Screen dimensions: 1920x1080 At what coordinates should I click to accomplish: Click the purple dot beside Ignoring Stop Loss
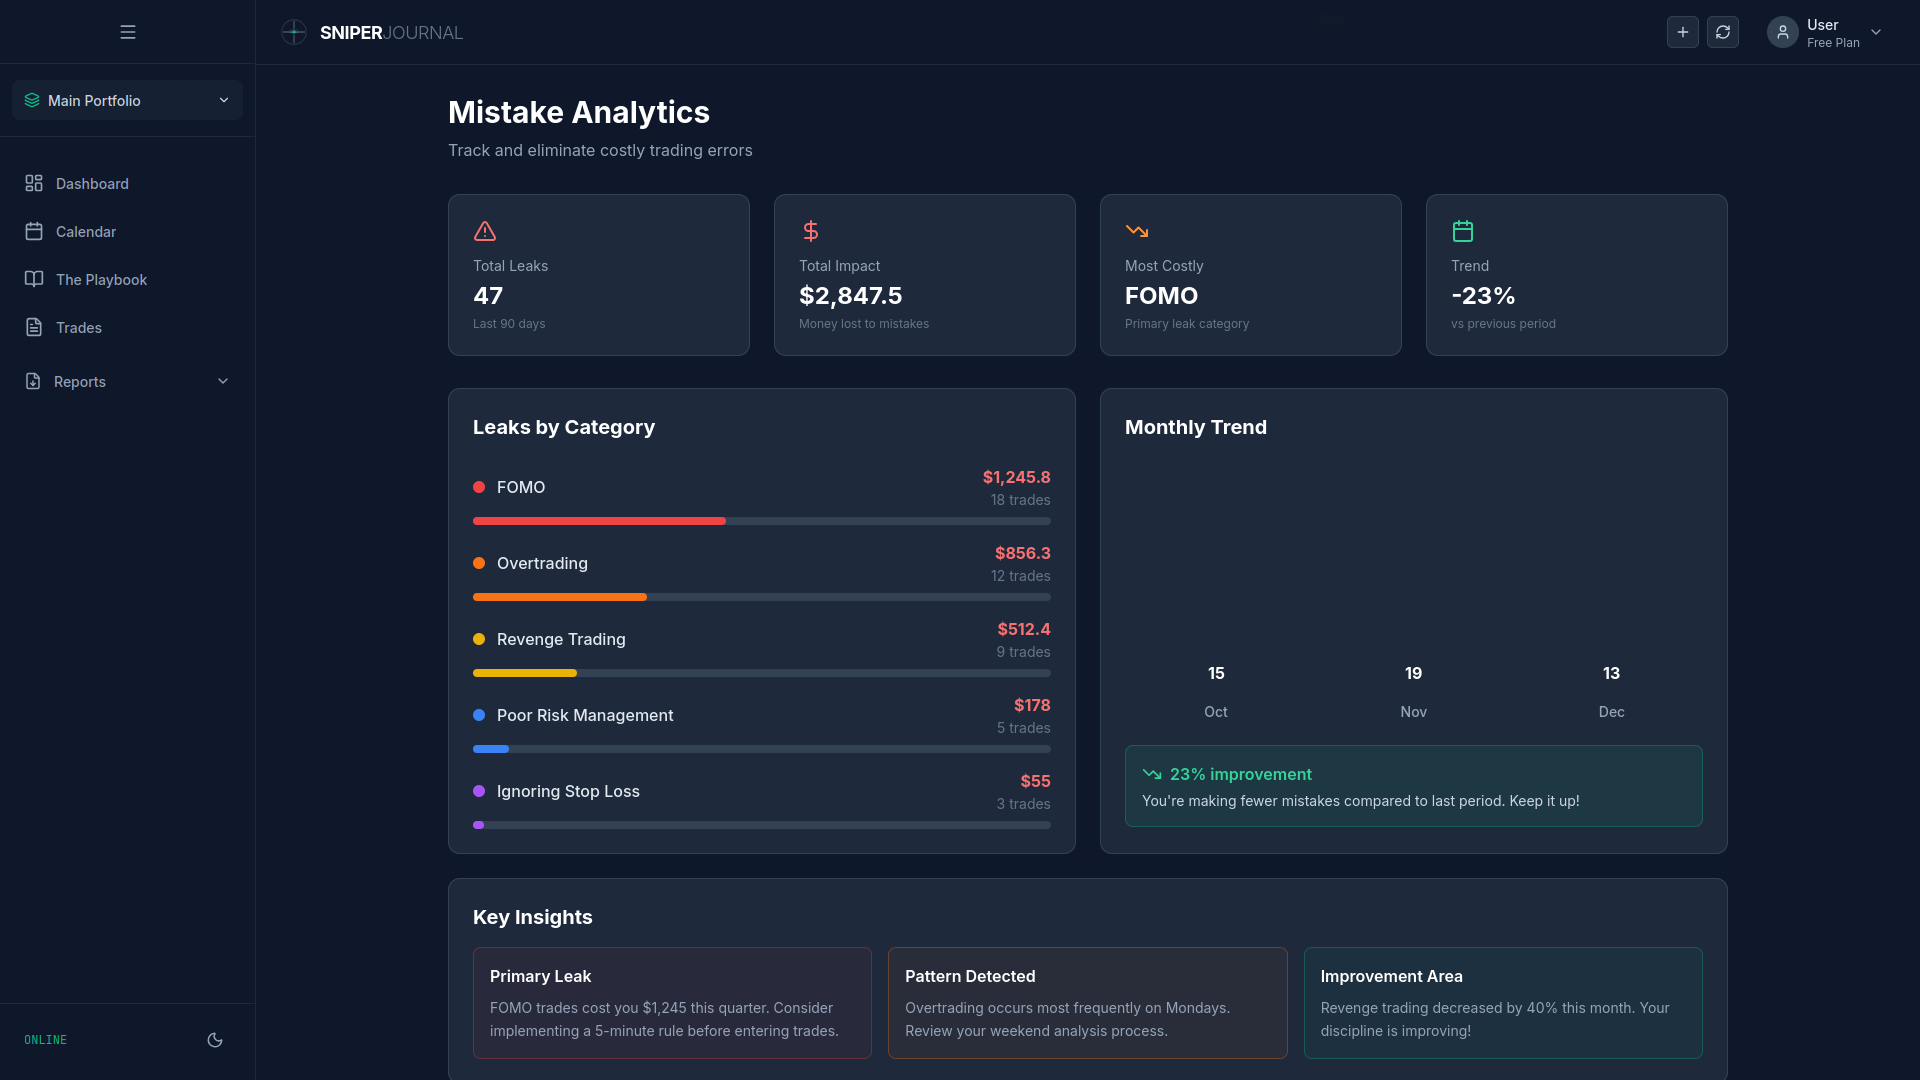[x=479, y=791]
